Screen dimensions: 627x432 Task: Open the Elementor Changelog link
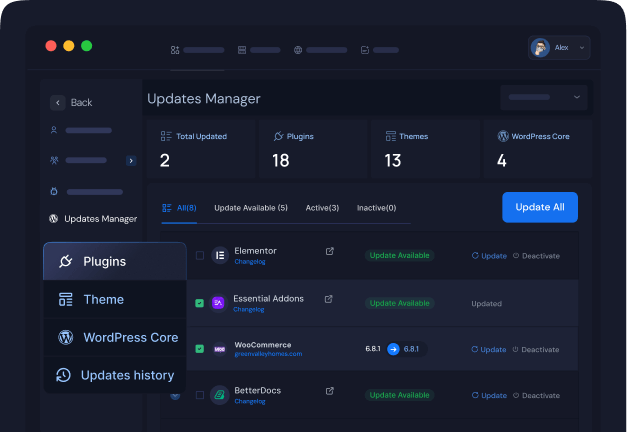pos(249,262)
